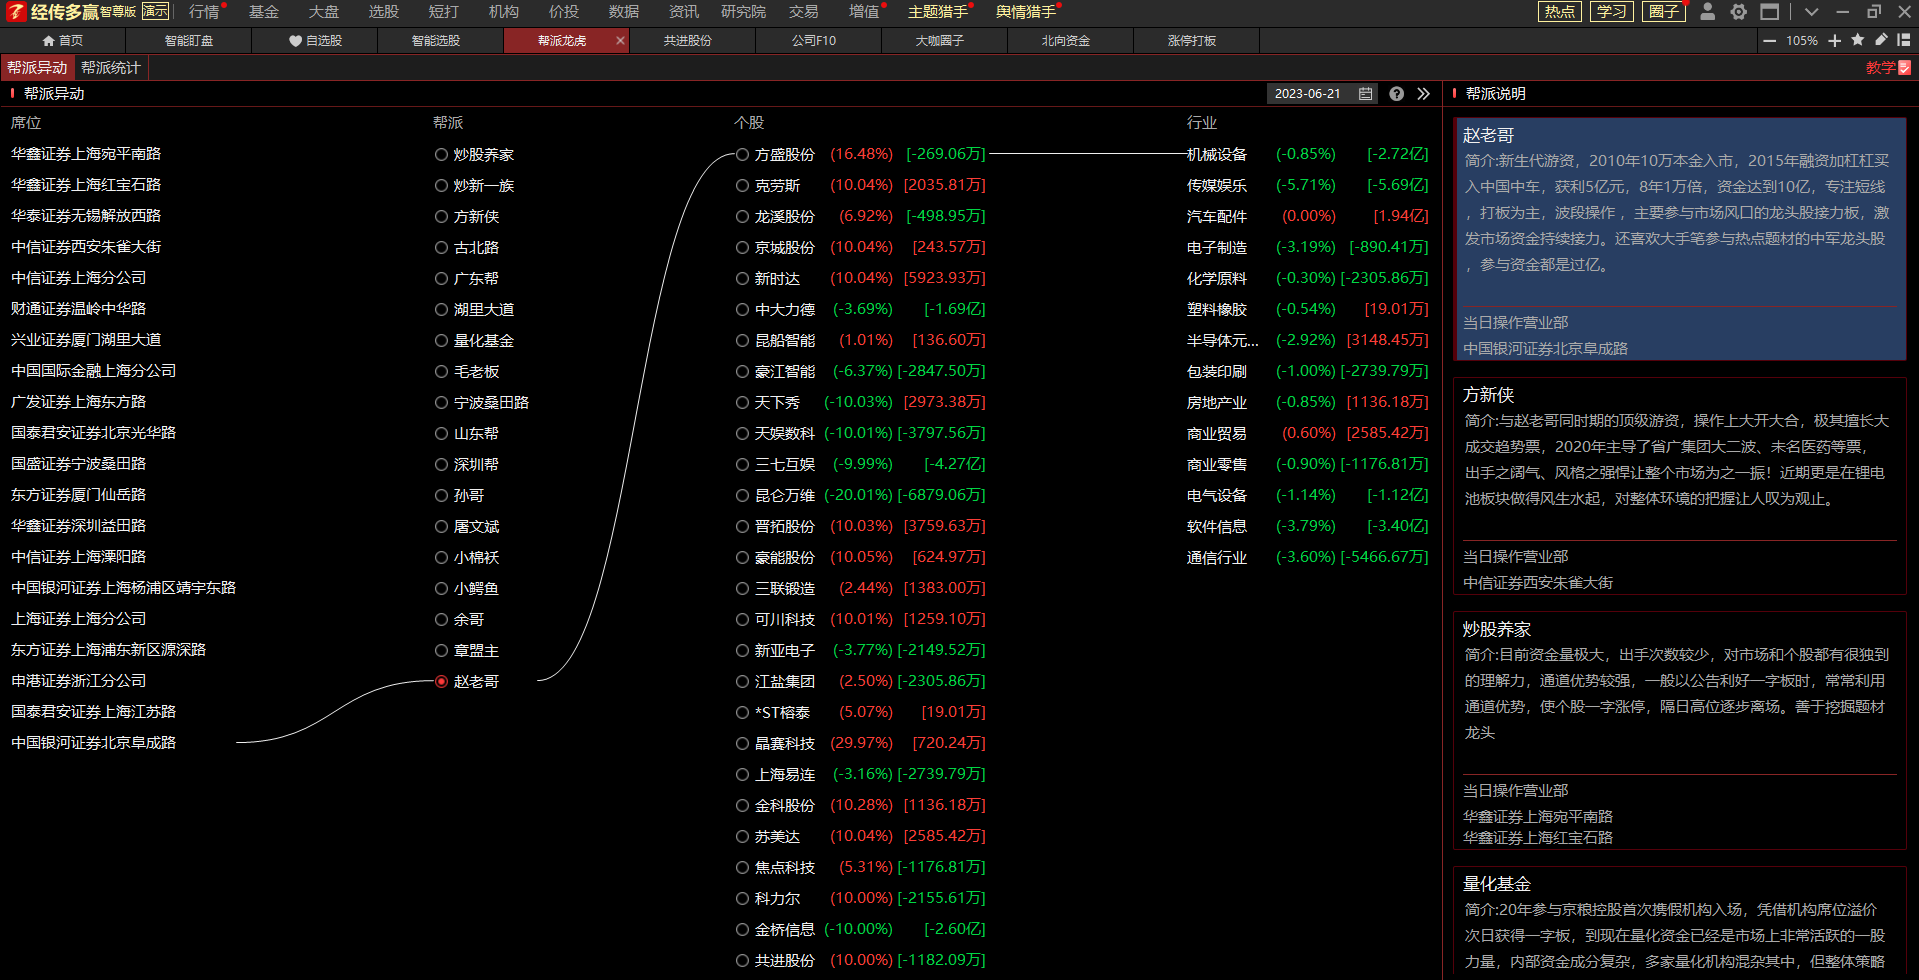Click the 演示 demo badge
Viewport: 1919px width, 980px height.
(155, 12)
